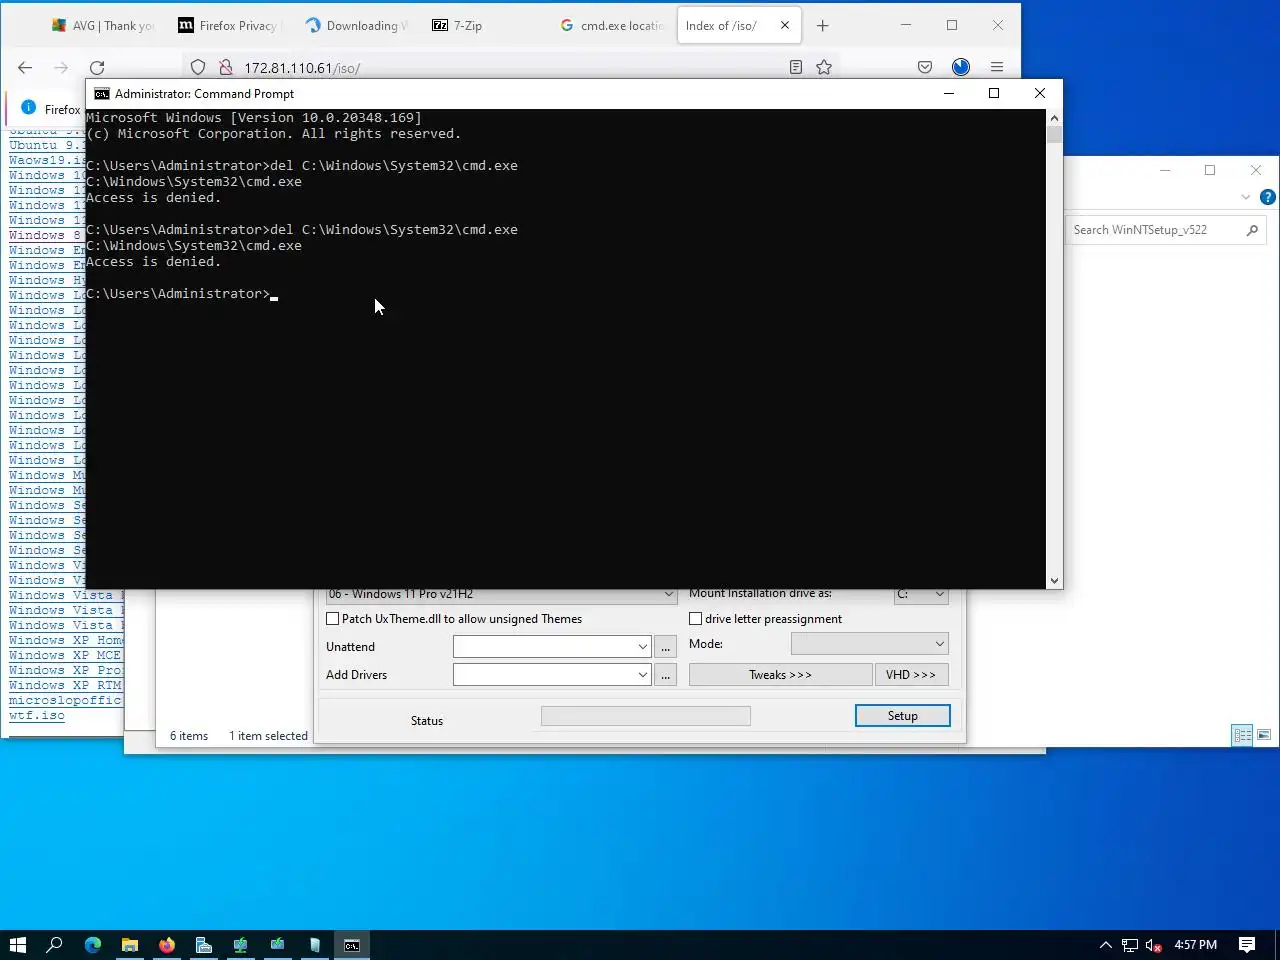This screenshot has height=960, width=1280.
Task: Switch to the Downloading tab
Action: pos(357,26)
